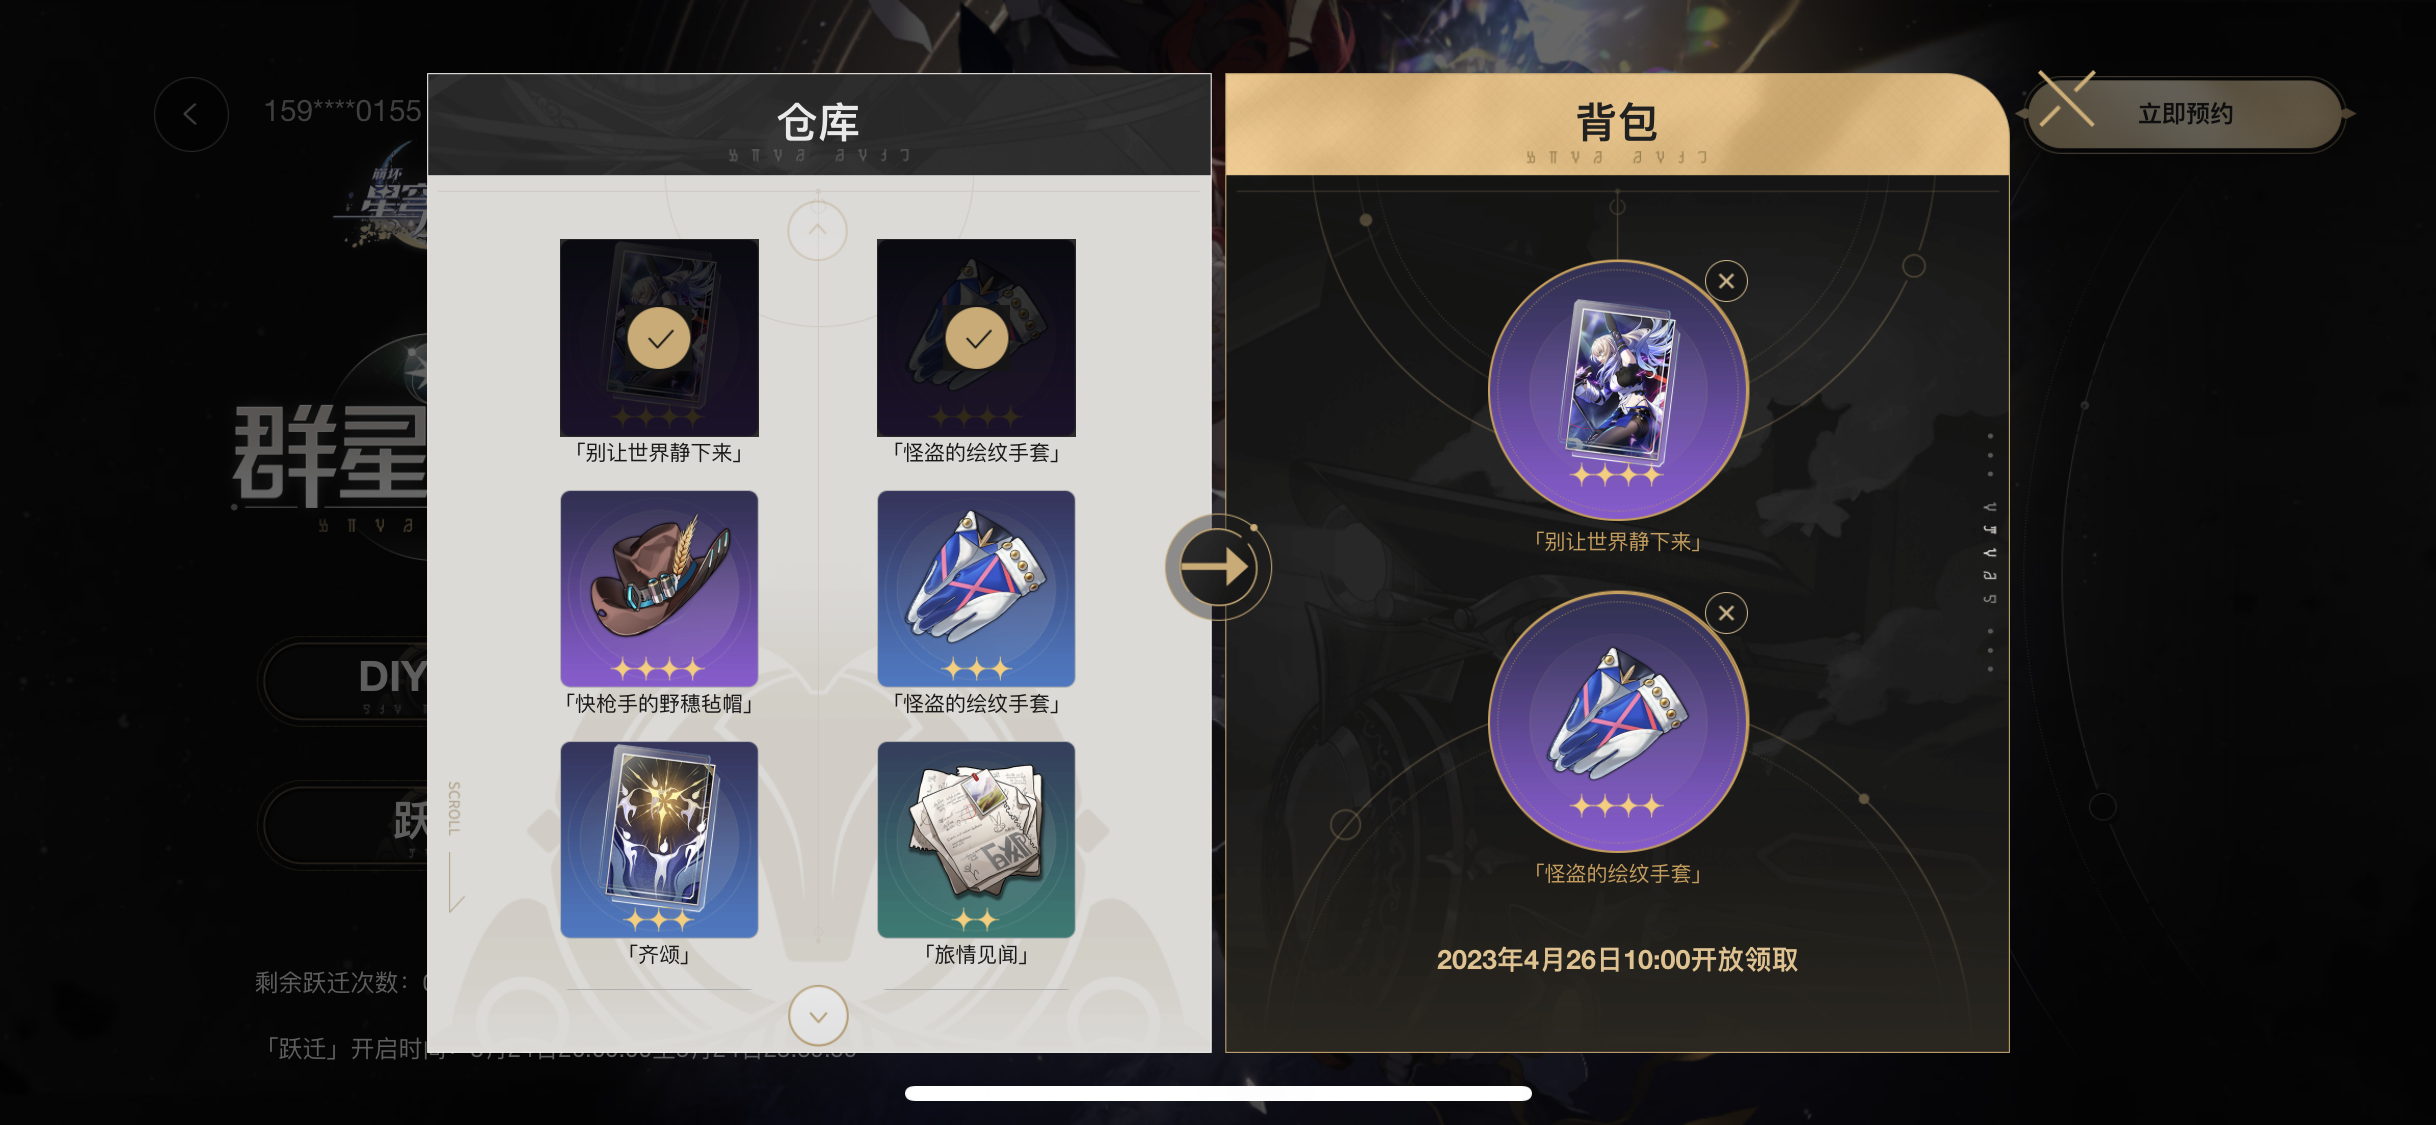2436x1125 pixels.
Task: Tap the white home indicator bar
Action: click(1218, 1093)
